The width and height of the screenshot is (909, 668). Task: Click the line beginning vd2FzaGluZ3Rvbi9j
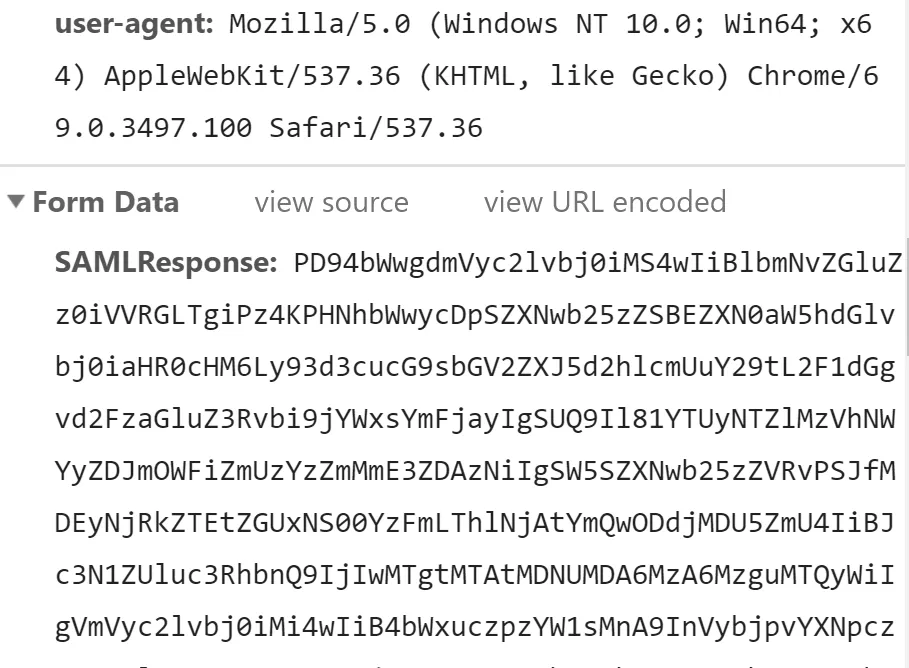pos(475,419)
